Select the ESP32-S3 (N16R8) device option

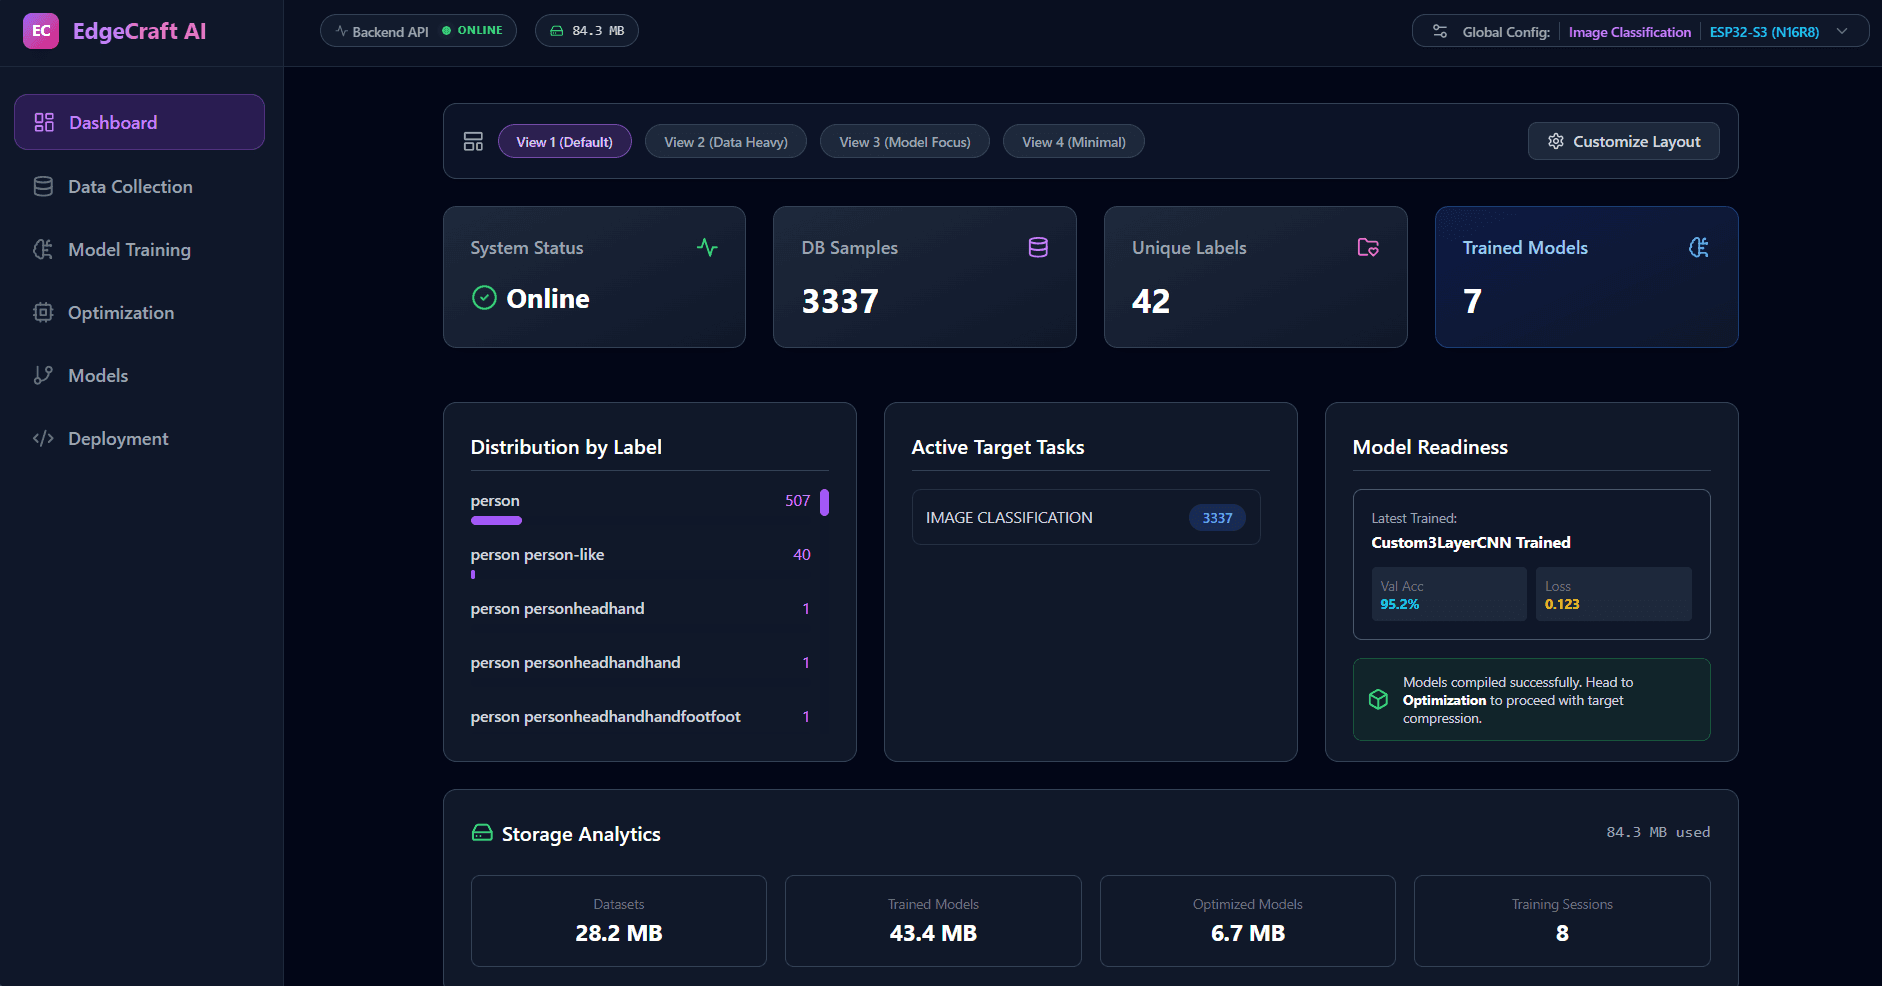[1764, 32]
